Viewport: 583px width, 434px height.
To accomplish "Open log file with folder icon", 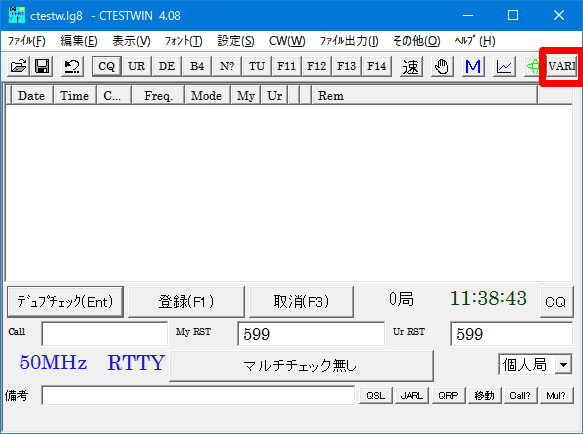I will click(18, 67).
